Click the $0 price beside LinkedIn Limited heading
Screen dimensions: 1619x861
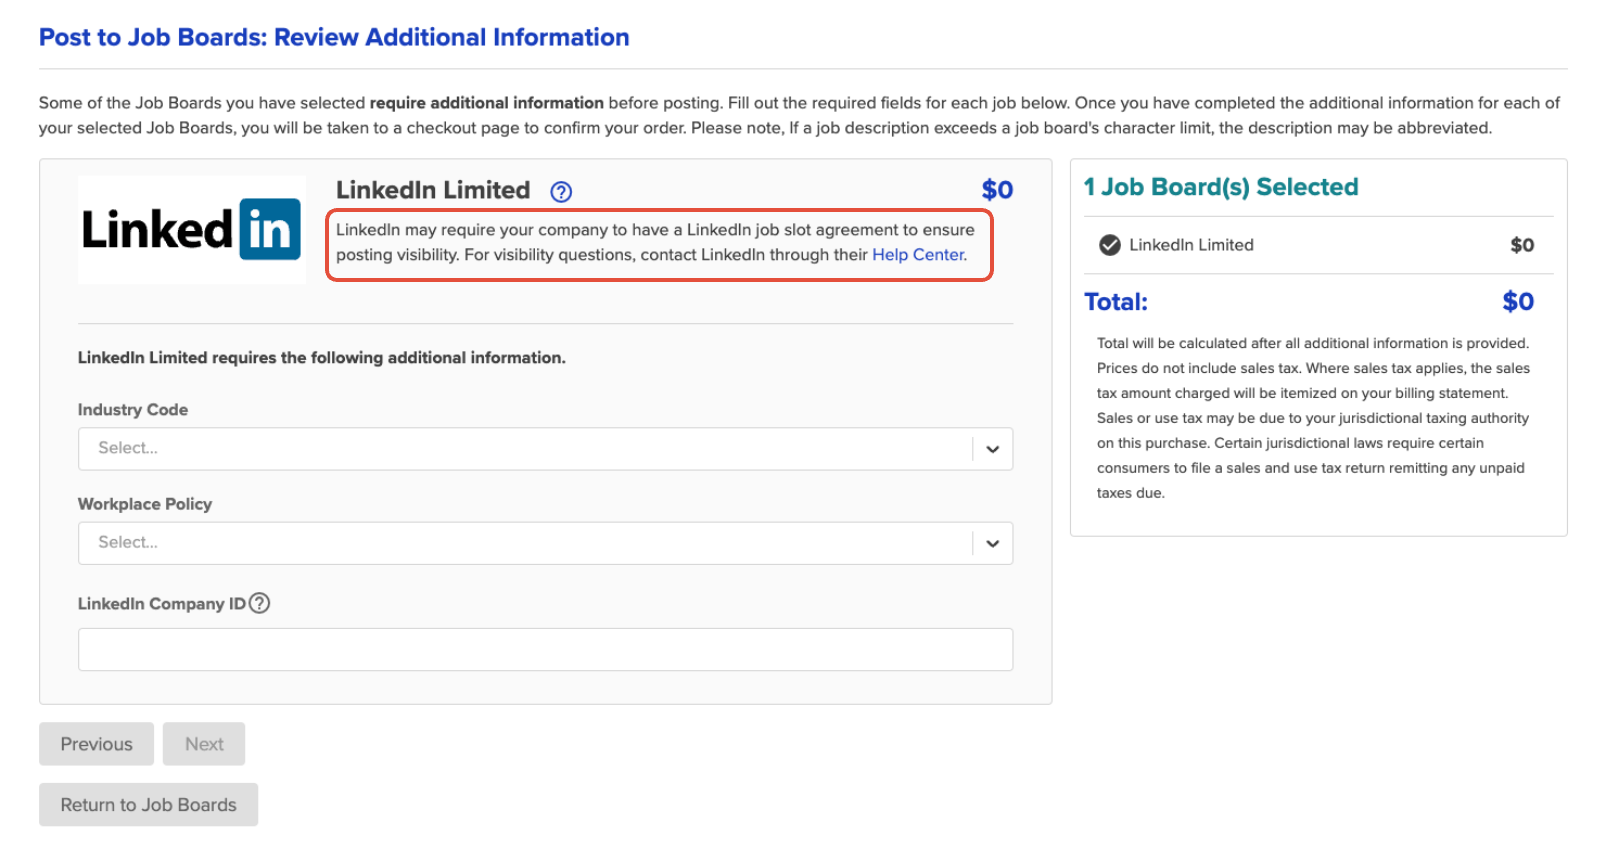997,190
